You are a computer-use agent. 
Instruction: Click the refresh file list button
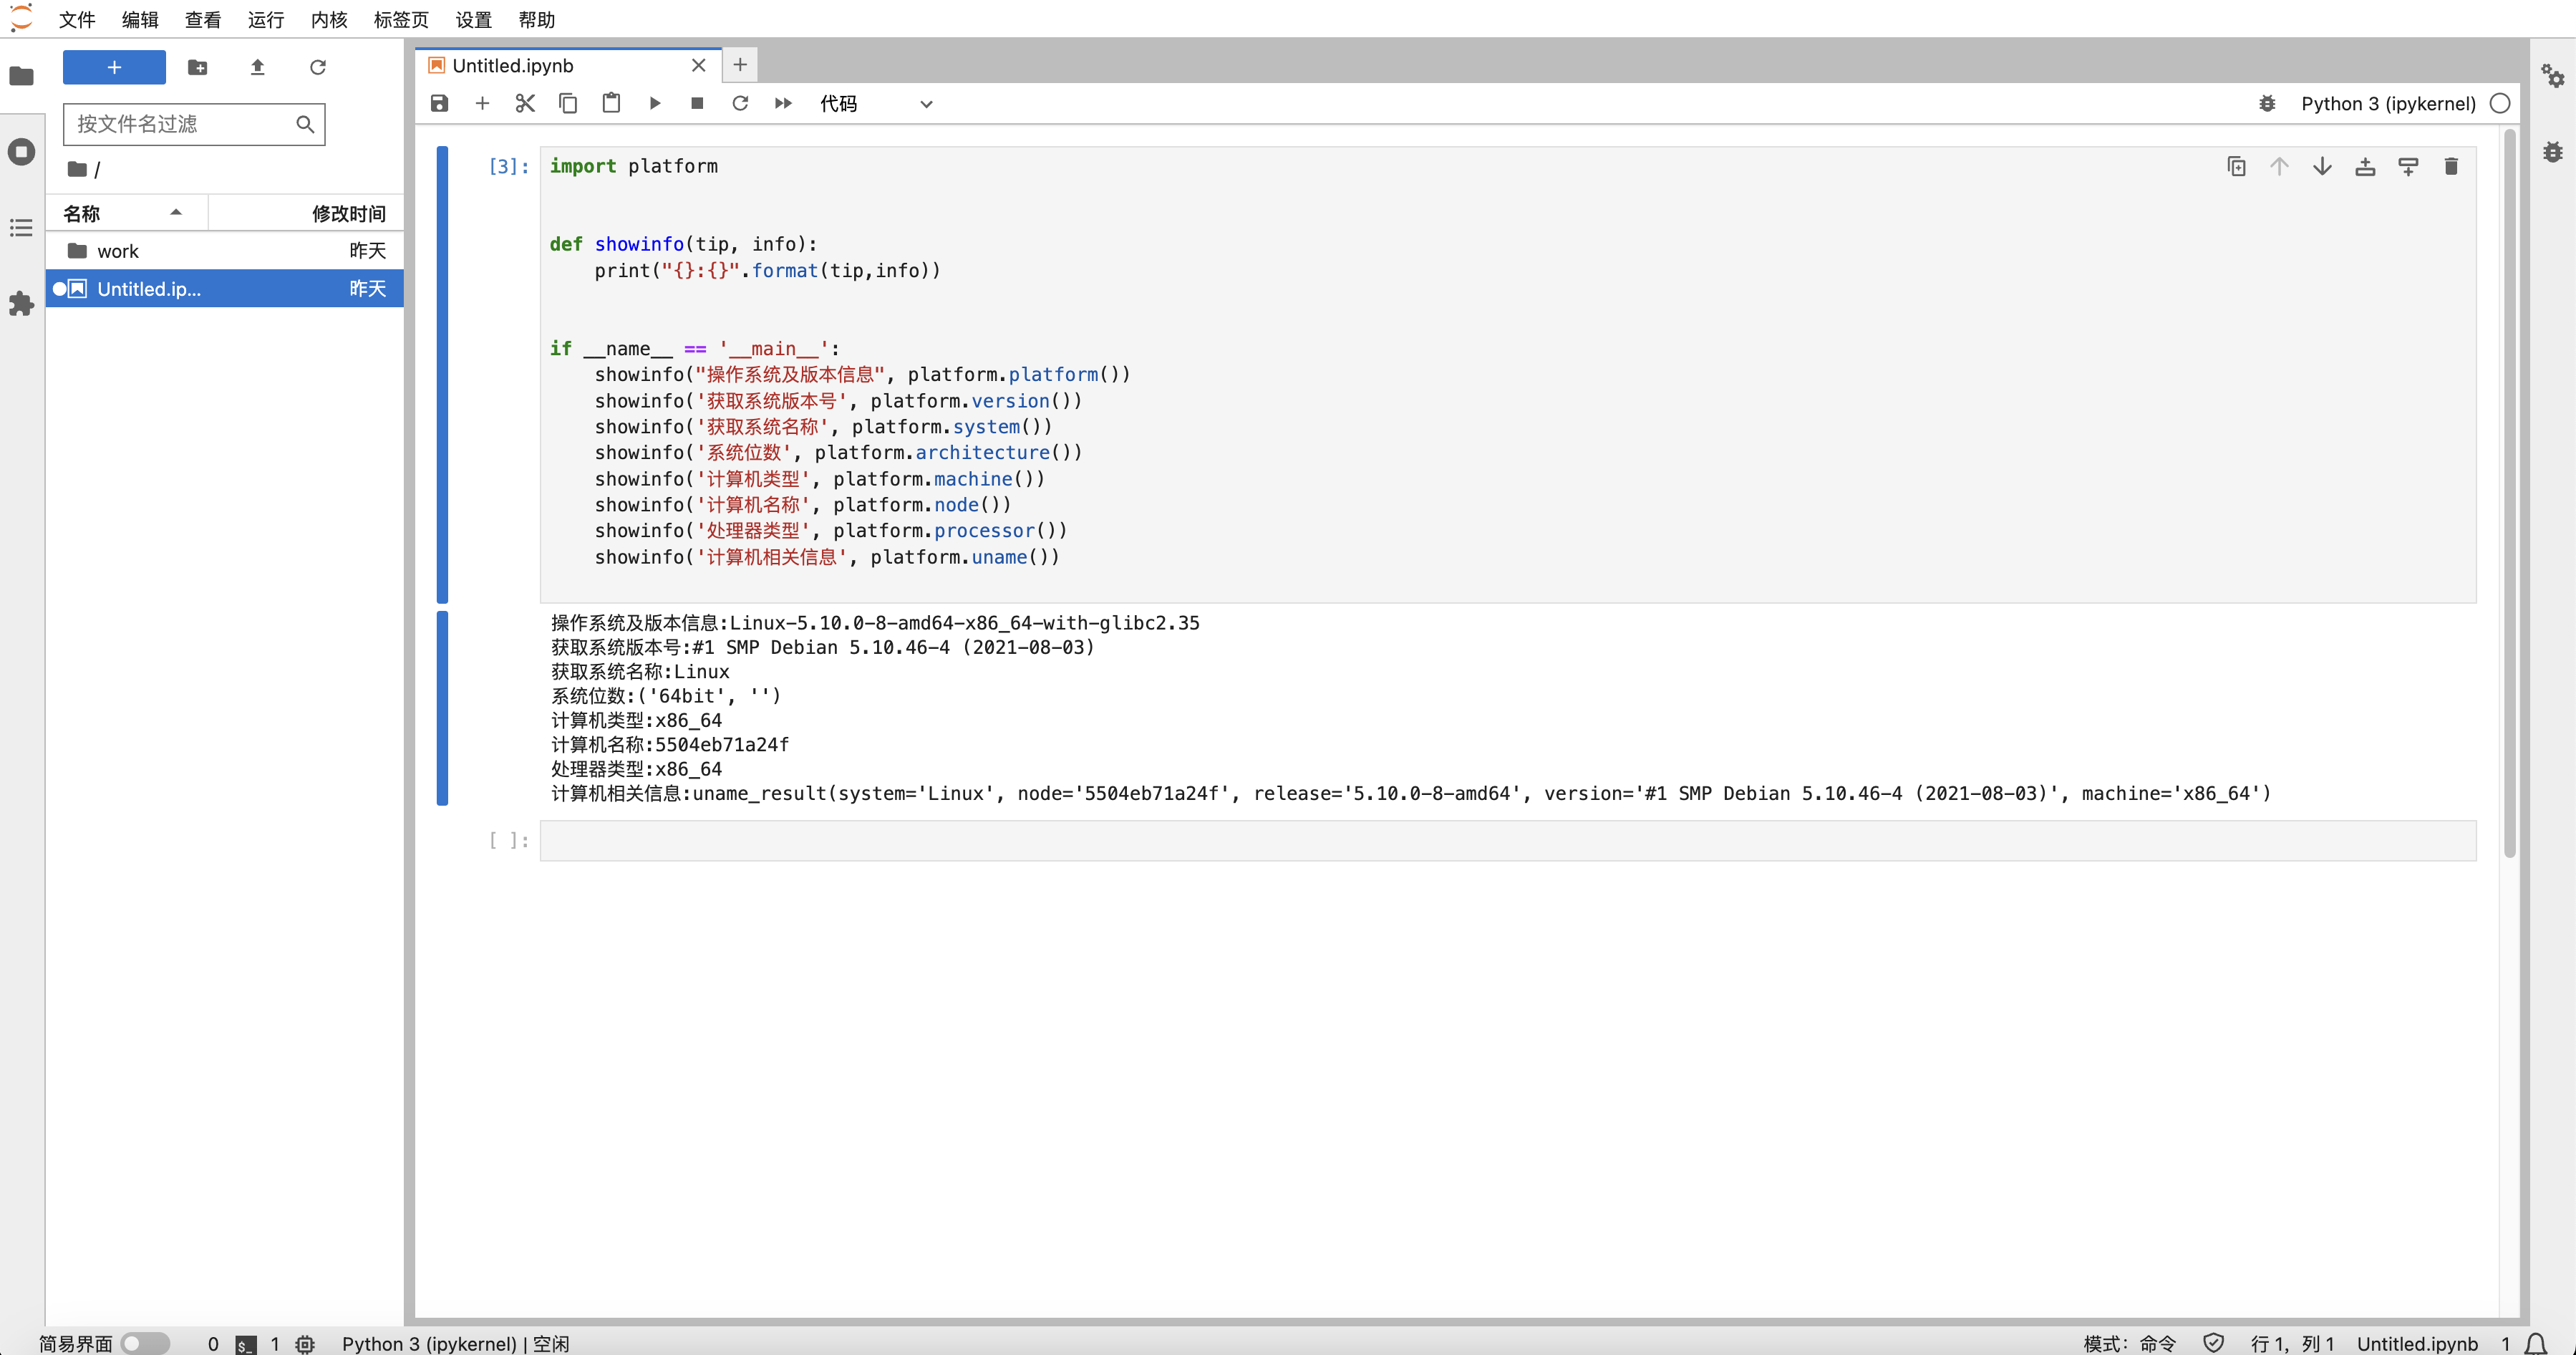(x=317, y=68)
